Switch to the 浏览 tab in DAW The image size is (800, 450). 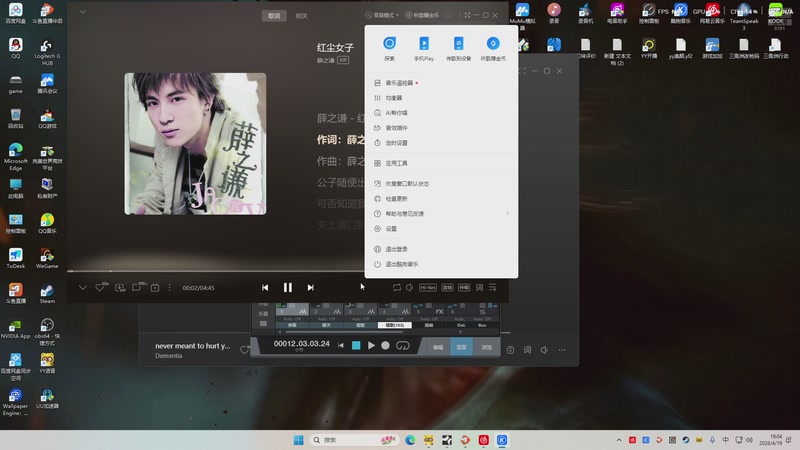click(x=486, y=347)
